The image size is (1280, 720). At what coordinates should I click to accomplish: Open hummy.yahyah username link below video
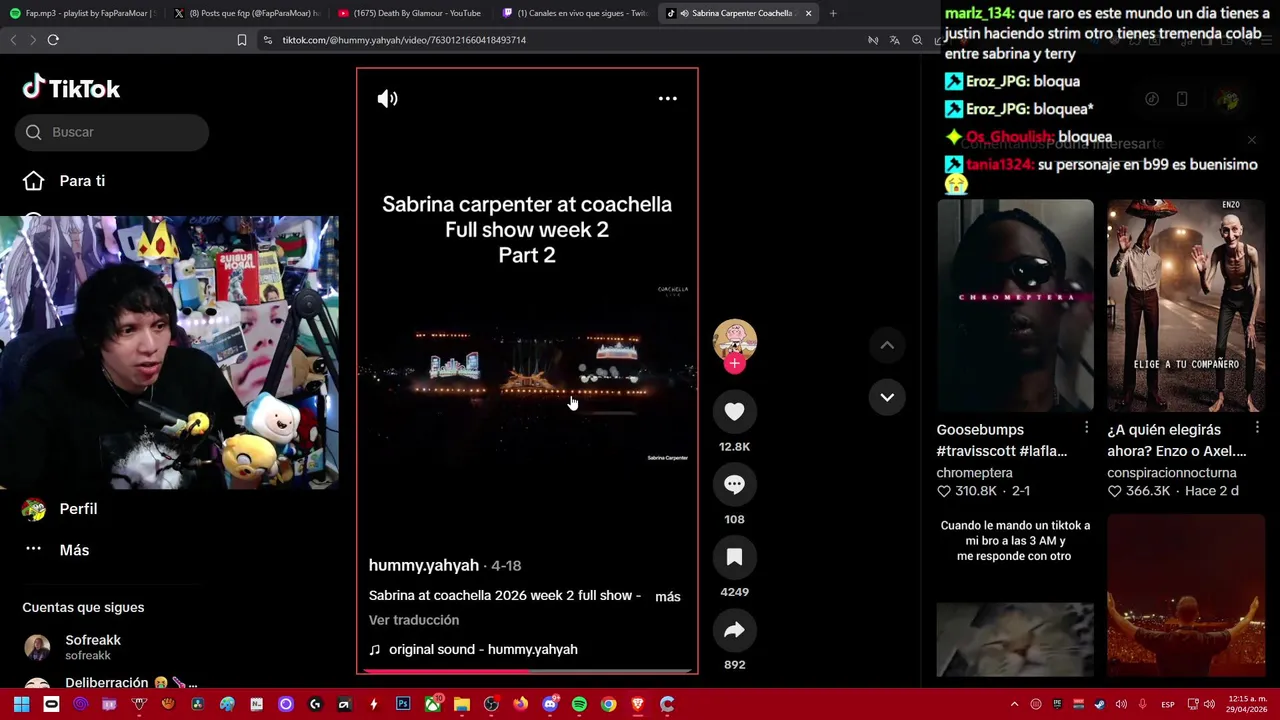(424, 565)
